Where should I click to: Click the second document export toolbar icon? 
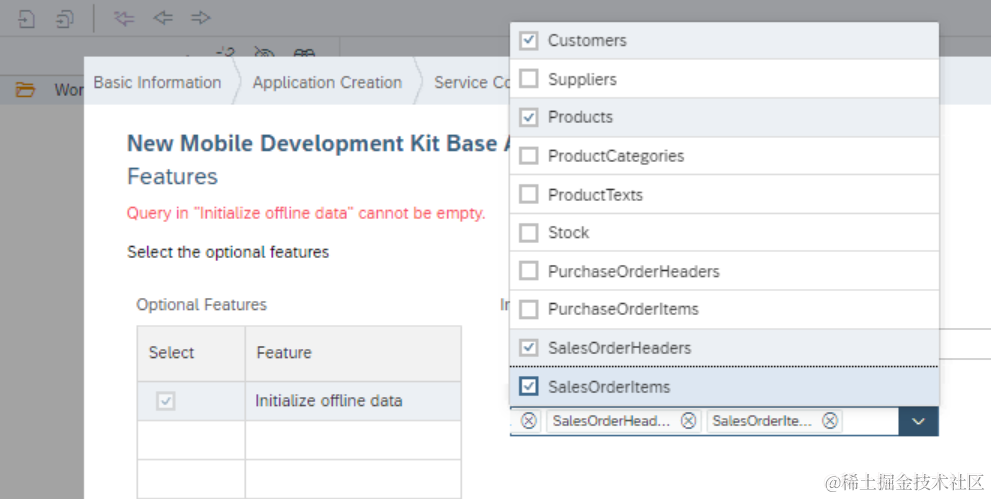pos(64,18)
